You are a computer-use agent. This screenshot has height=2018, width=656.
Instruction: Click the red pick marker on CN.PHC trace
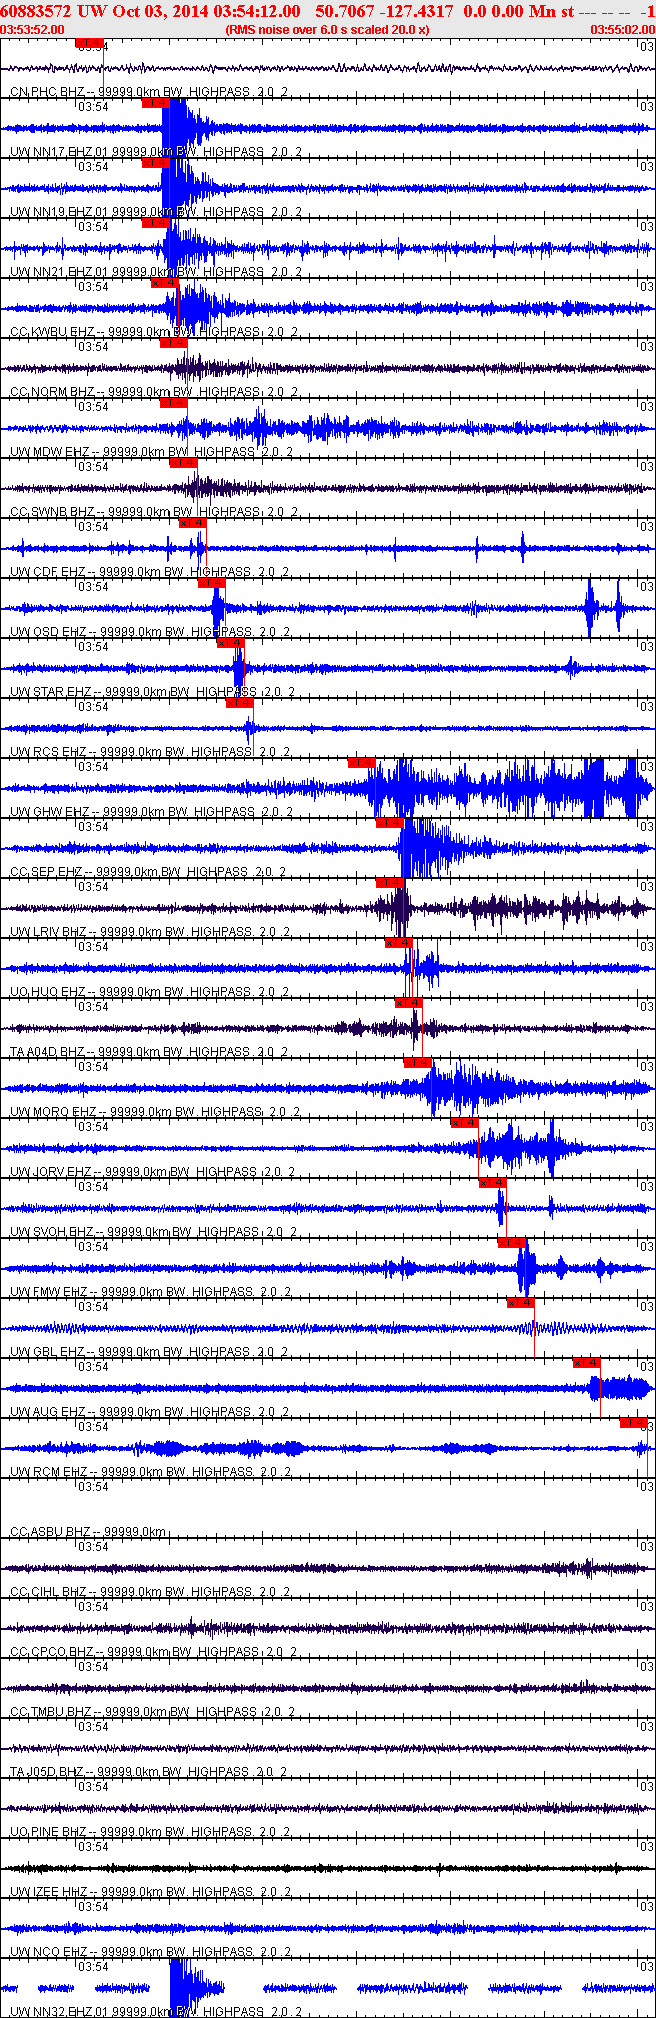tap(89, 43)
